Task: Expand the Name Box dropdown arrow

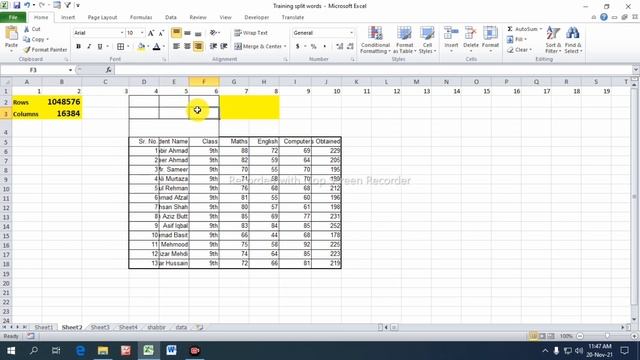Action: point(70,70)
